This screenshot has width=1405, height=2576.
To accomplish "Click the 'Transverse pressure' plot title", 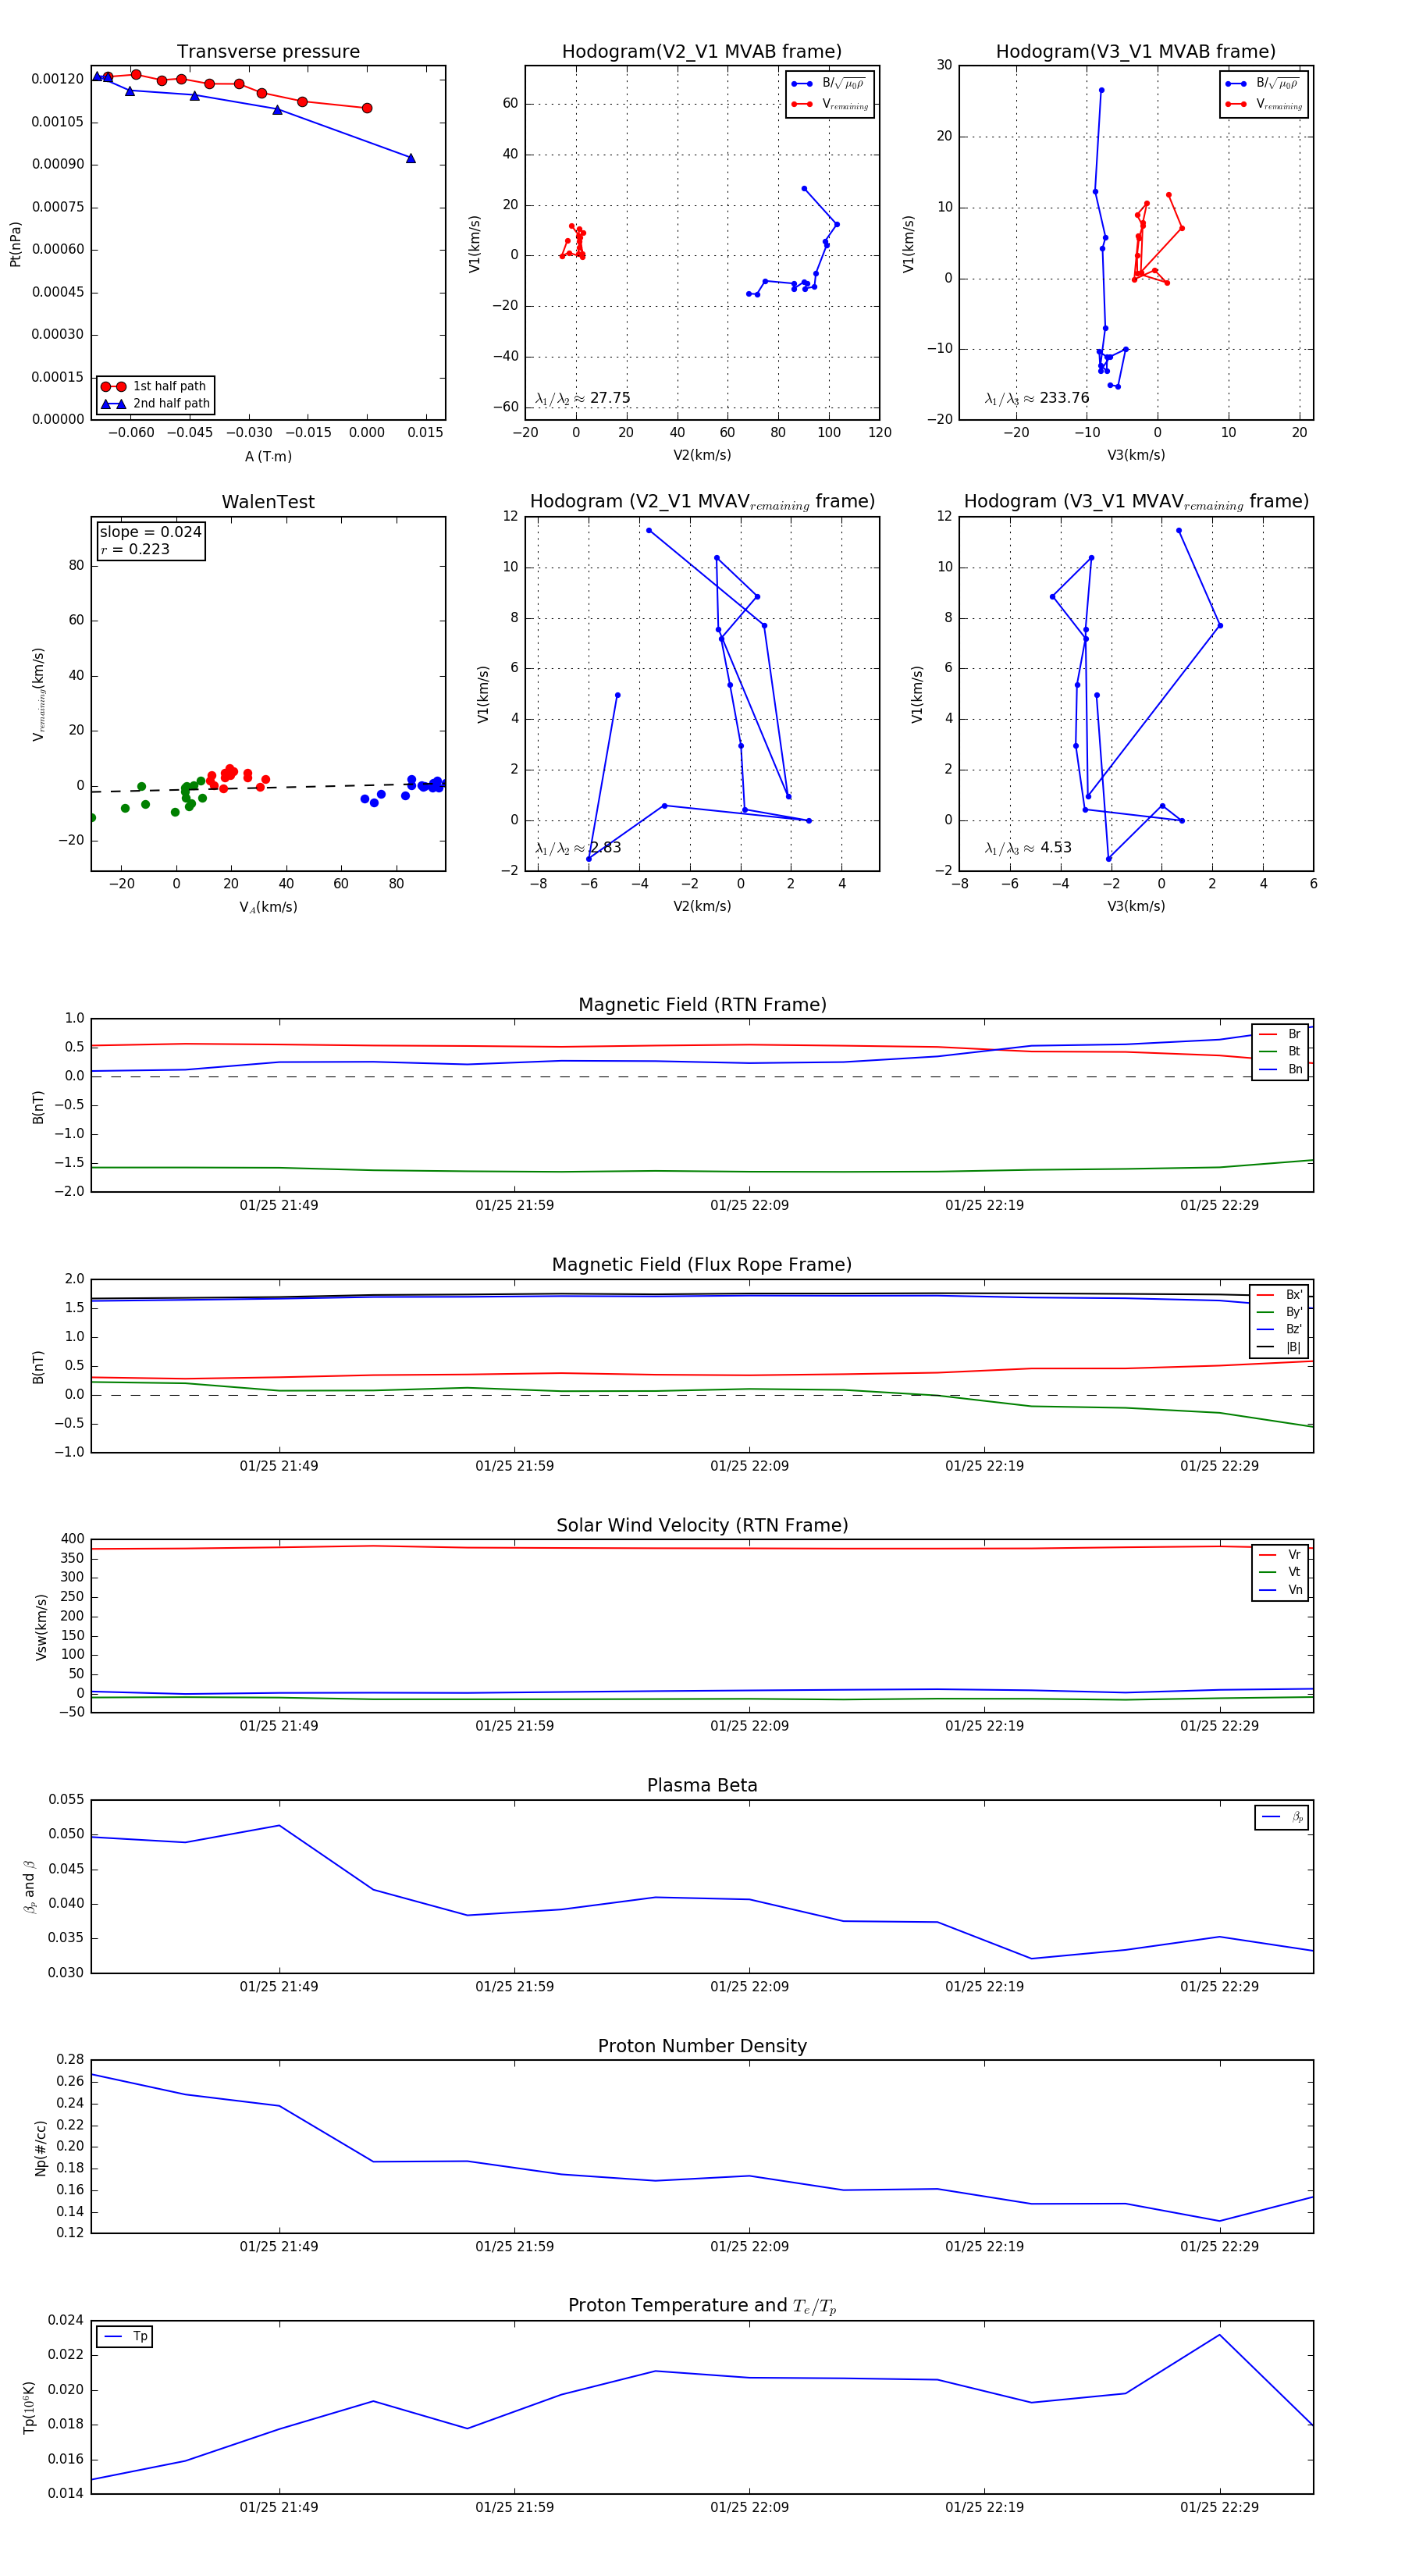I will click(x=268, y=52).
